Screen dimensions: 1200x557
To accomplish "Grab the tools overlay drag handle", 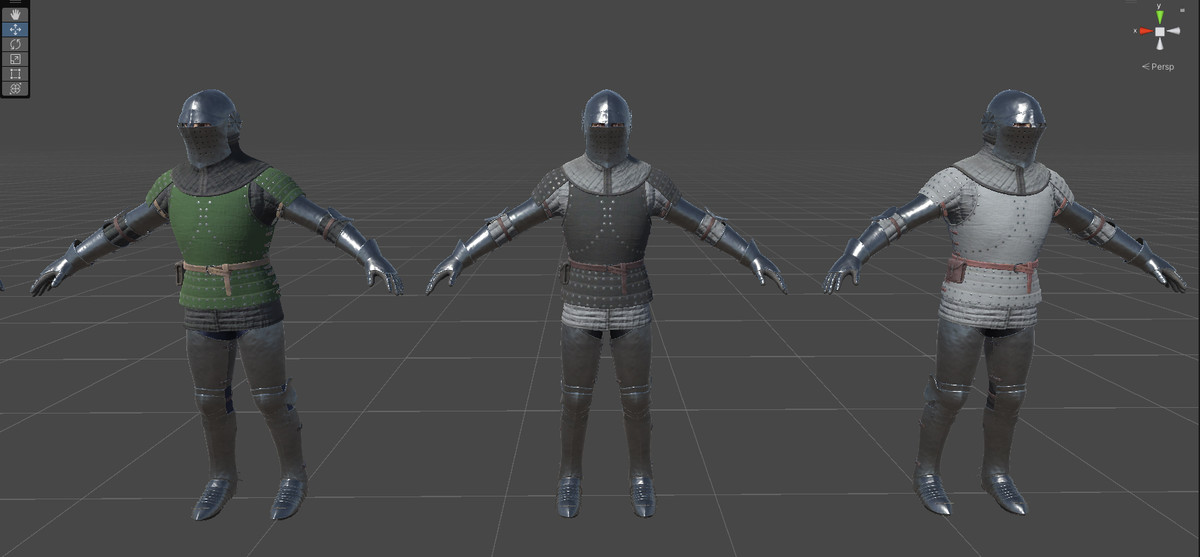I will [x=15, y=4].
